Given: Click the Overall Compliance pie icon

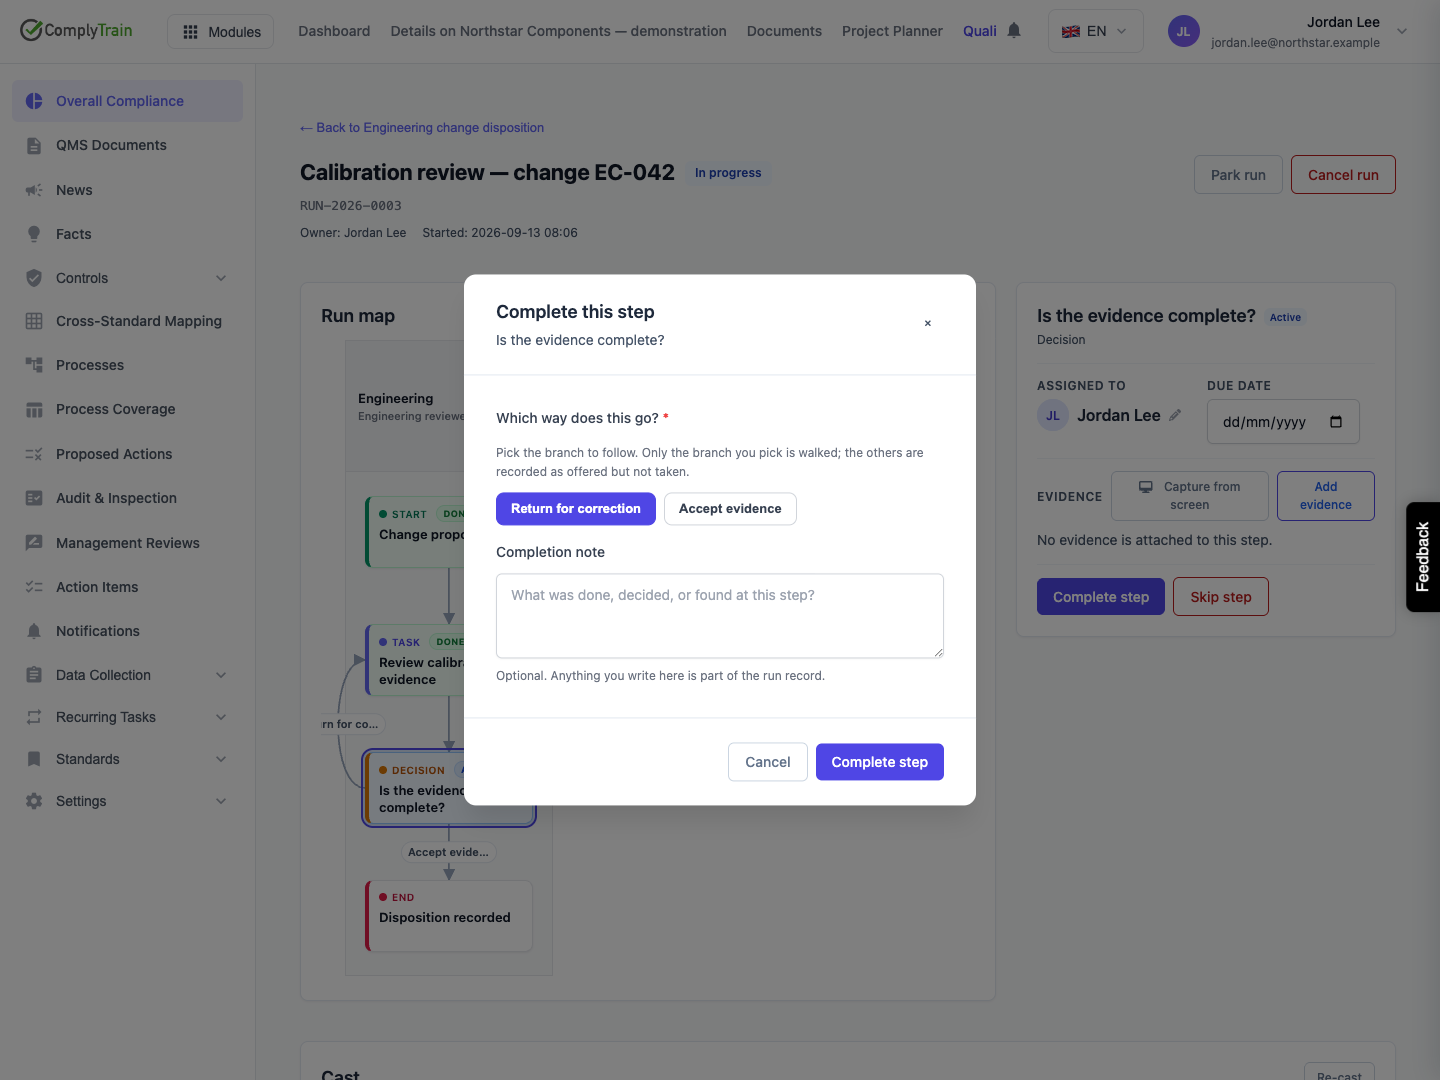Looking at the screenshot, I should [x=34, y=101].
